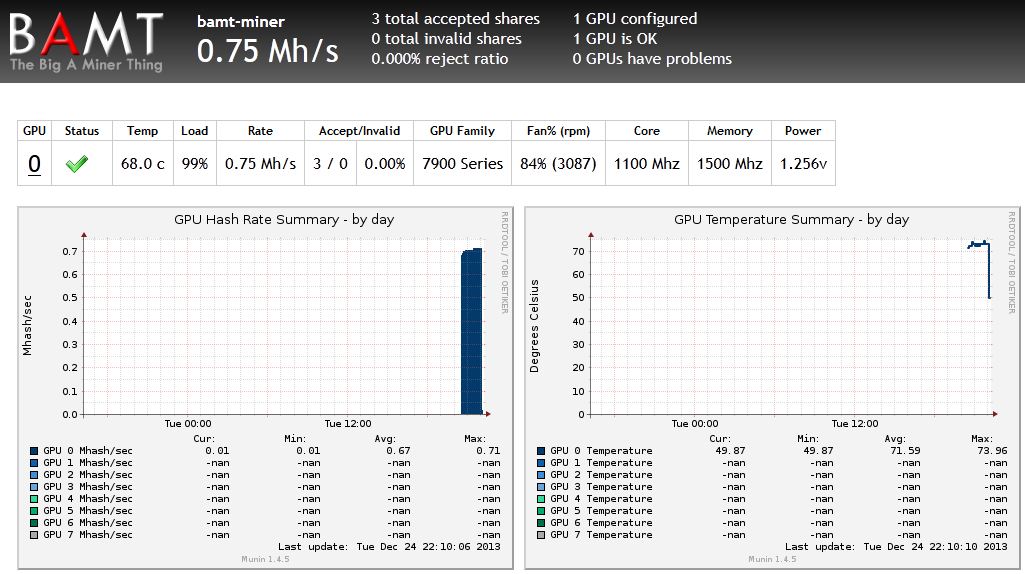Click the GPU 0 Temperature legend swatch
This screenshot has width=1025, height=574.
(x=541, y=451)
